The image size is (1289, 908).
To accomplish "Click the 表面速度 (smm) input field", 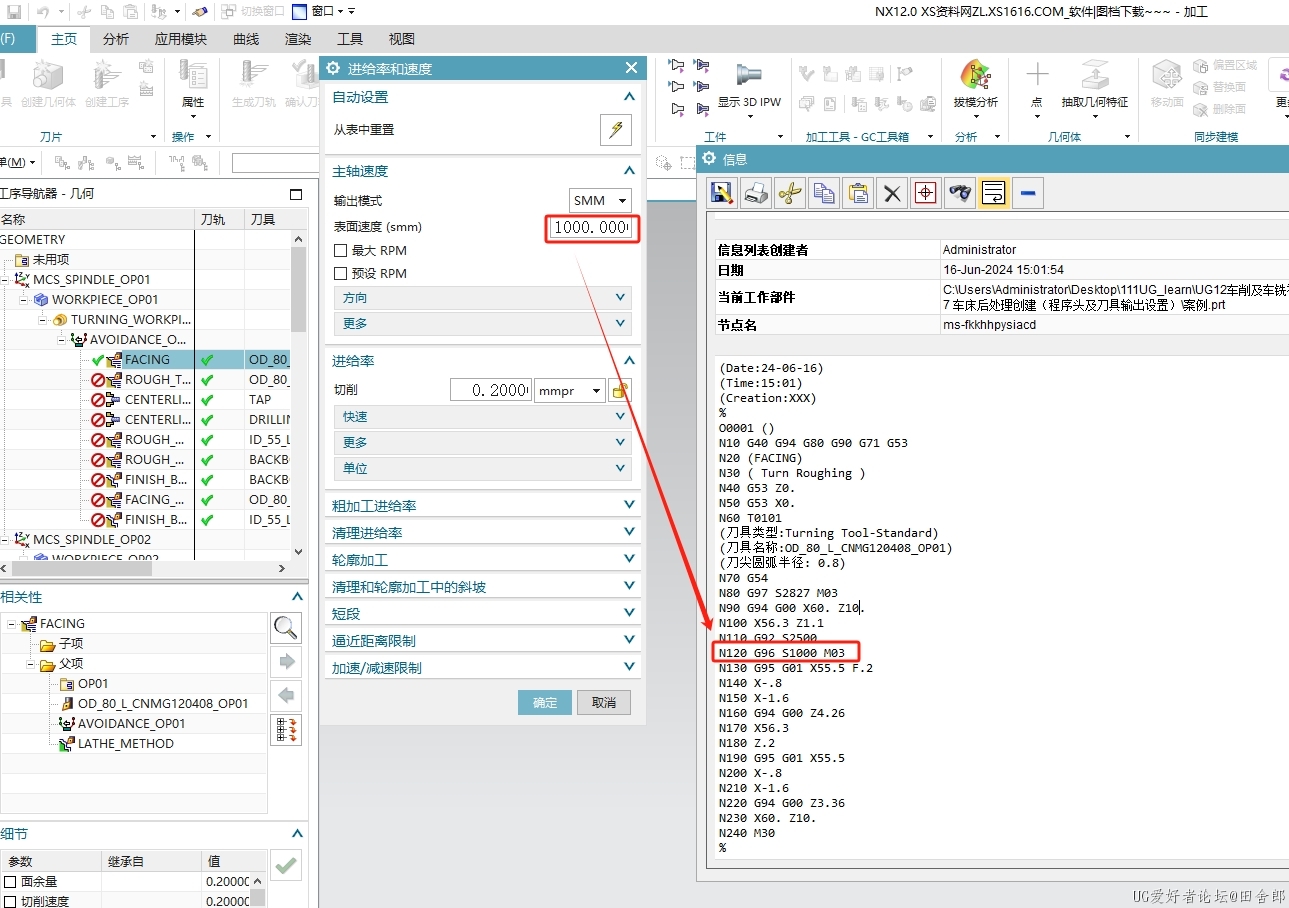I will click(x=592, y=228).
